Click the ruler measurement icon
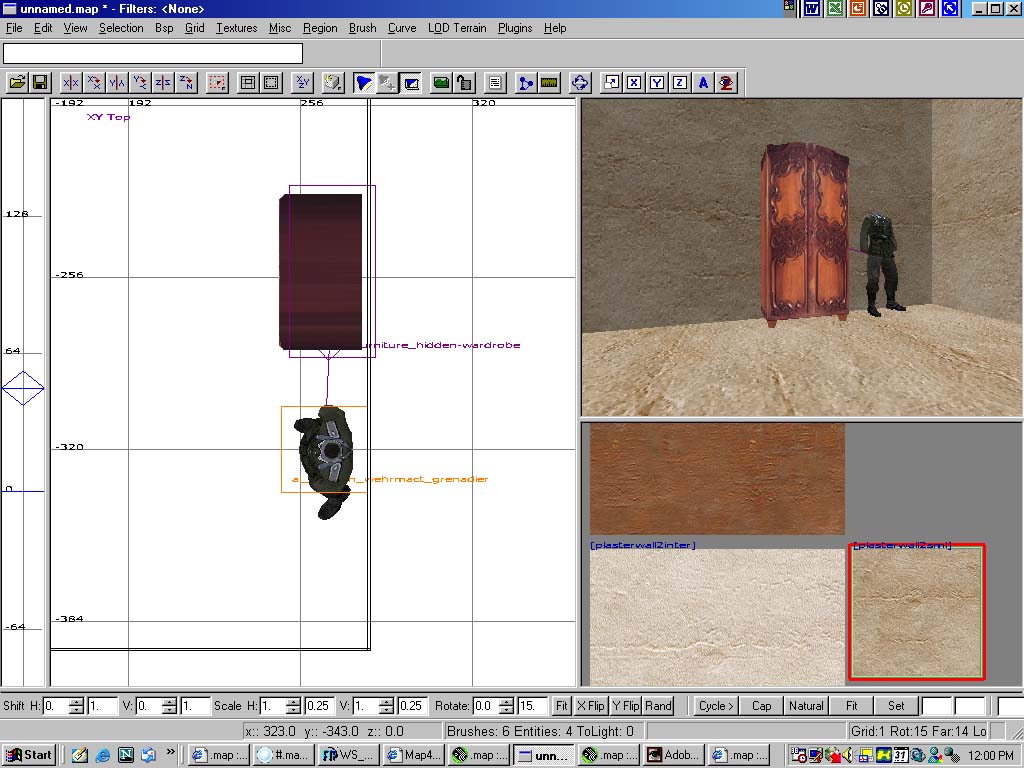Viewport: 1024px width, 768px height. click(x=549, y=83)
